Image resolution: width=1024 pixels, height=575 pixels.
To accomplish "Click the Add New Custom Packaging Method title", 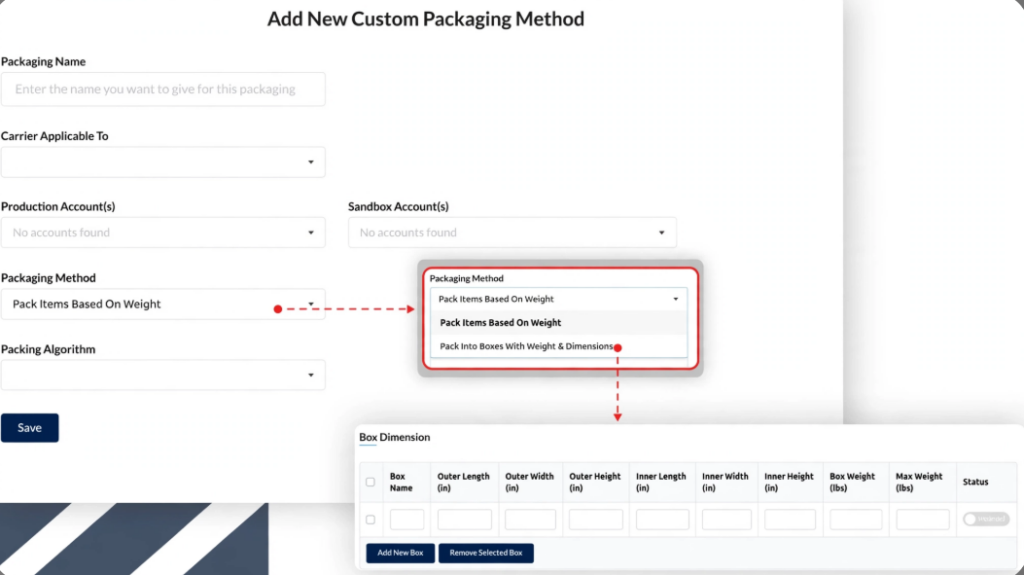I will point(426,19).
